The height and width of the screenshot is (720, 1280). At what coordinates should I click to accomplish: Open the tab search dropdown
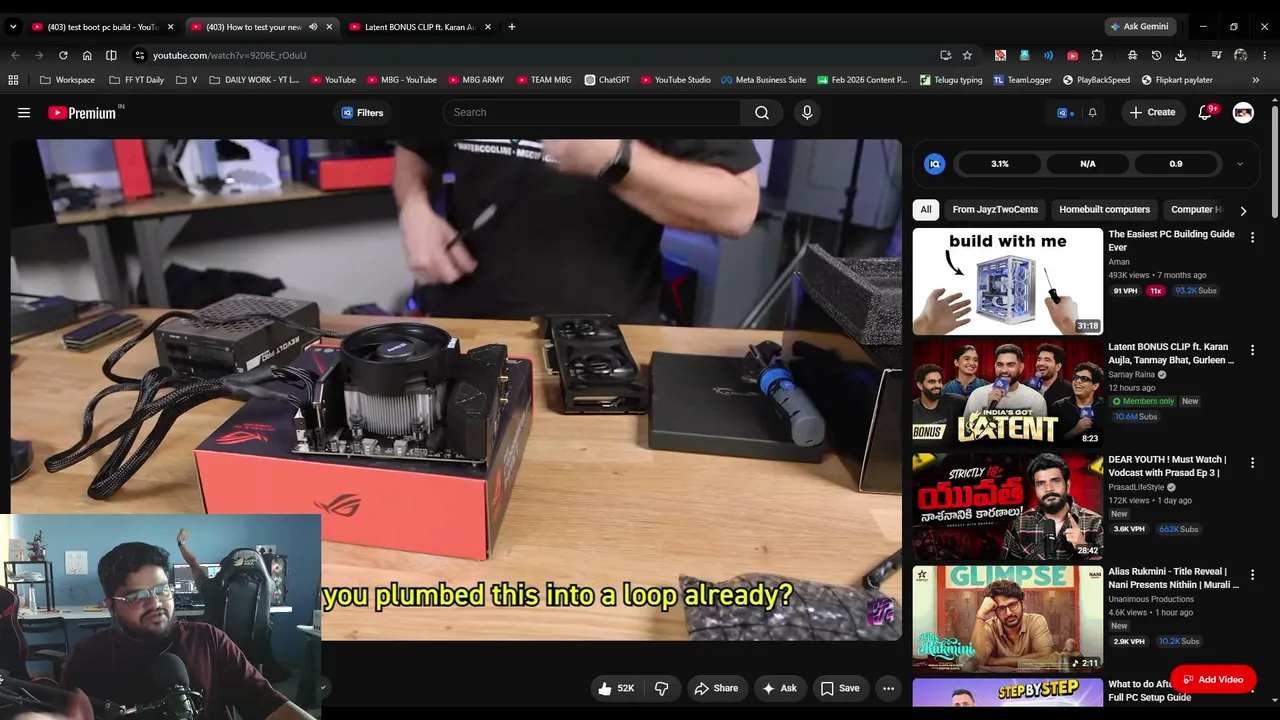click(13, 27)
